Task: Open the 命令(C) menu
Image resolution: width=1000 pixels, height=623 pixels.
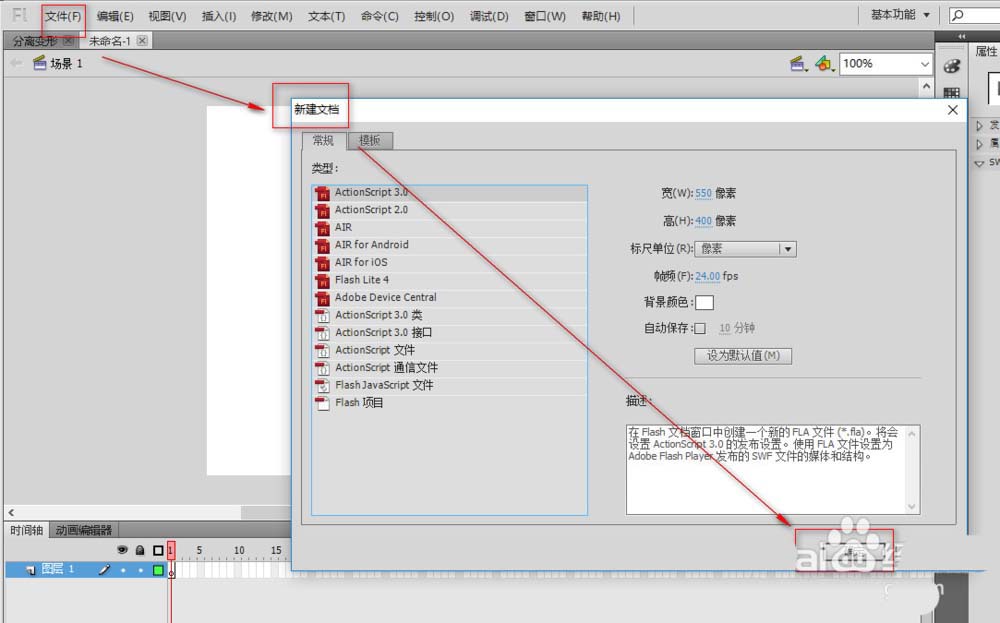Action: pos(379,16)
